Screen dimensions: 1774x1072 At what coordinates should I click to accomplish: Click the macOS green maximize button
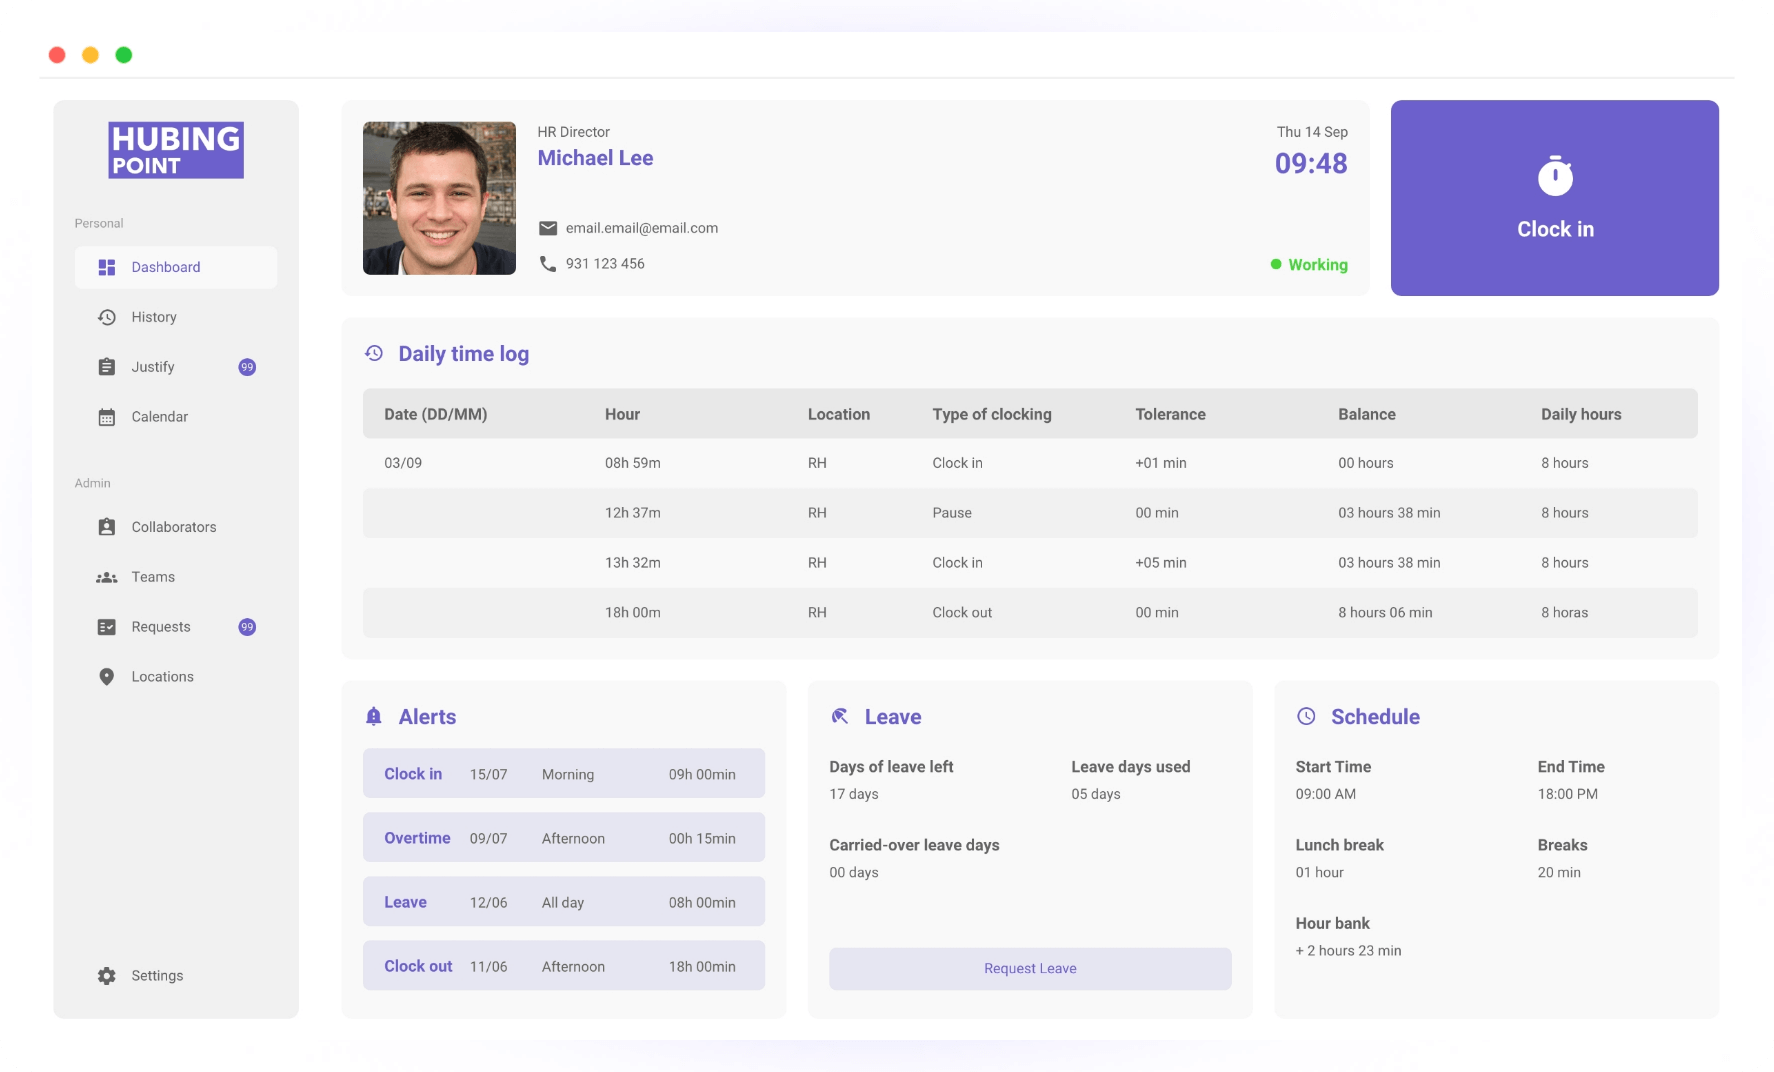124,55
